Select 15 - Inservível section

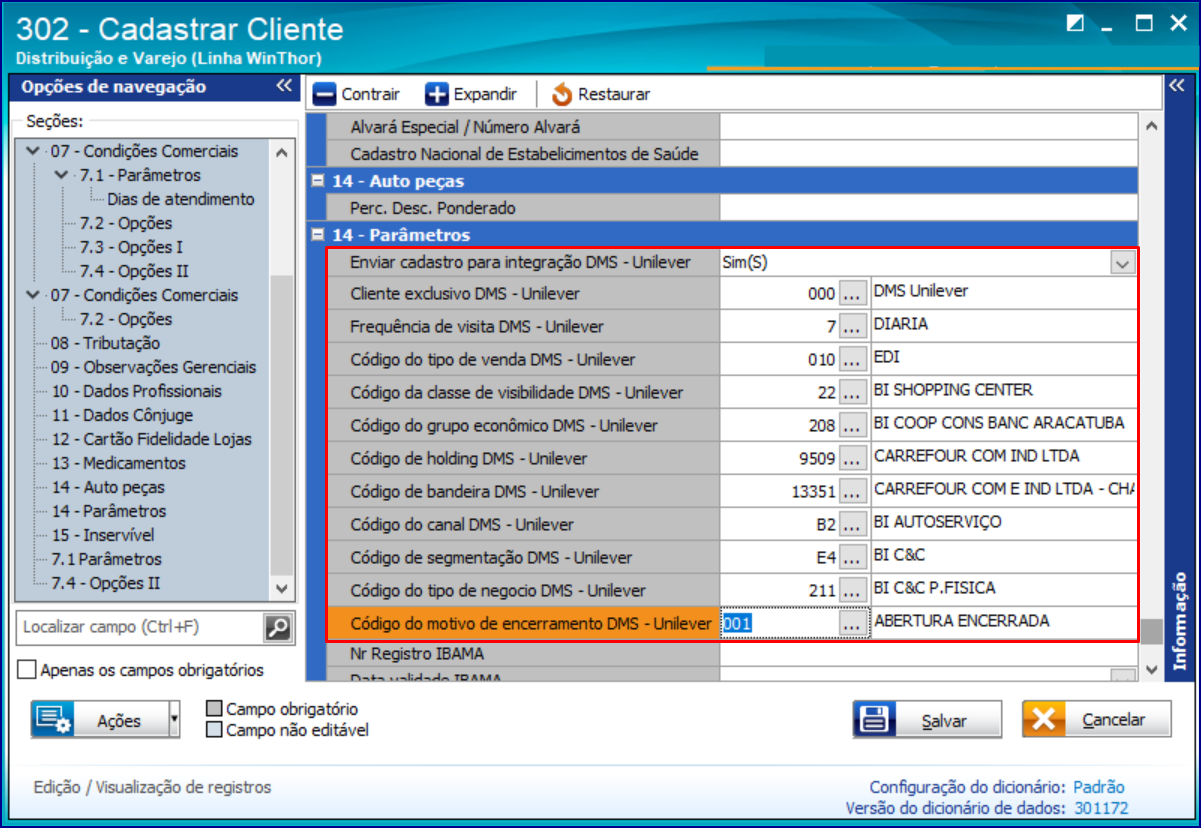tap(104, 535)
